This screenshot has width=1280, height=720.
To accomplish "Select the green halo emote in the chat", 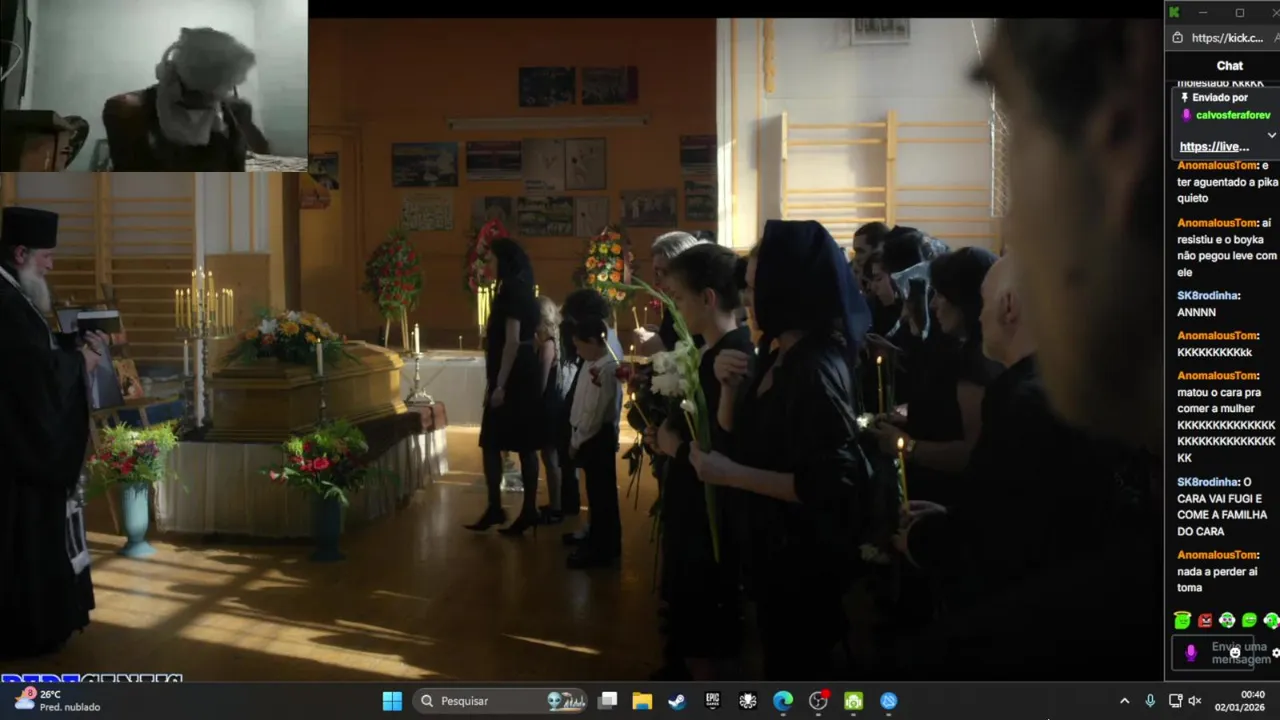I will pyautogui.click(x=1183, y=621).
